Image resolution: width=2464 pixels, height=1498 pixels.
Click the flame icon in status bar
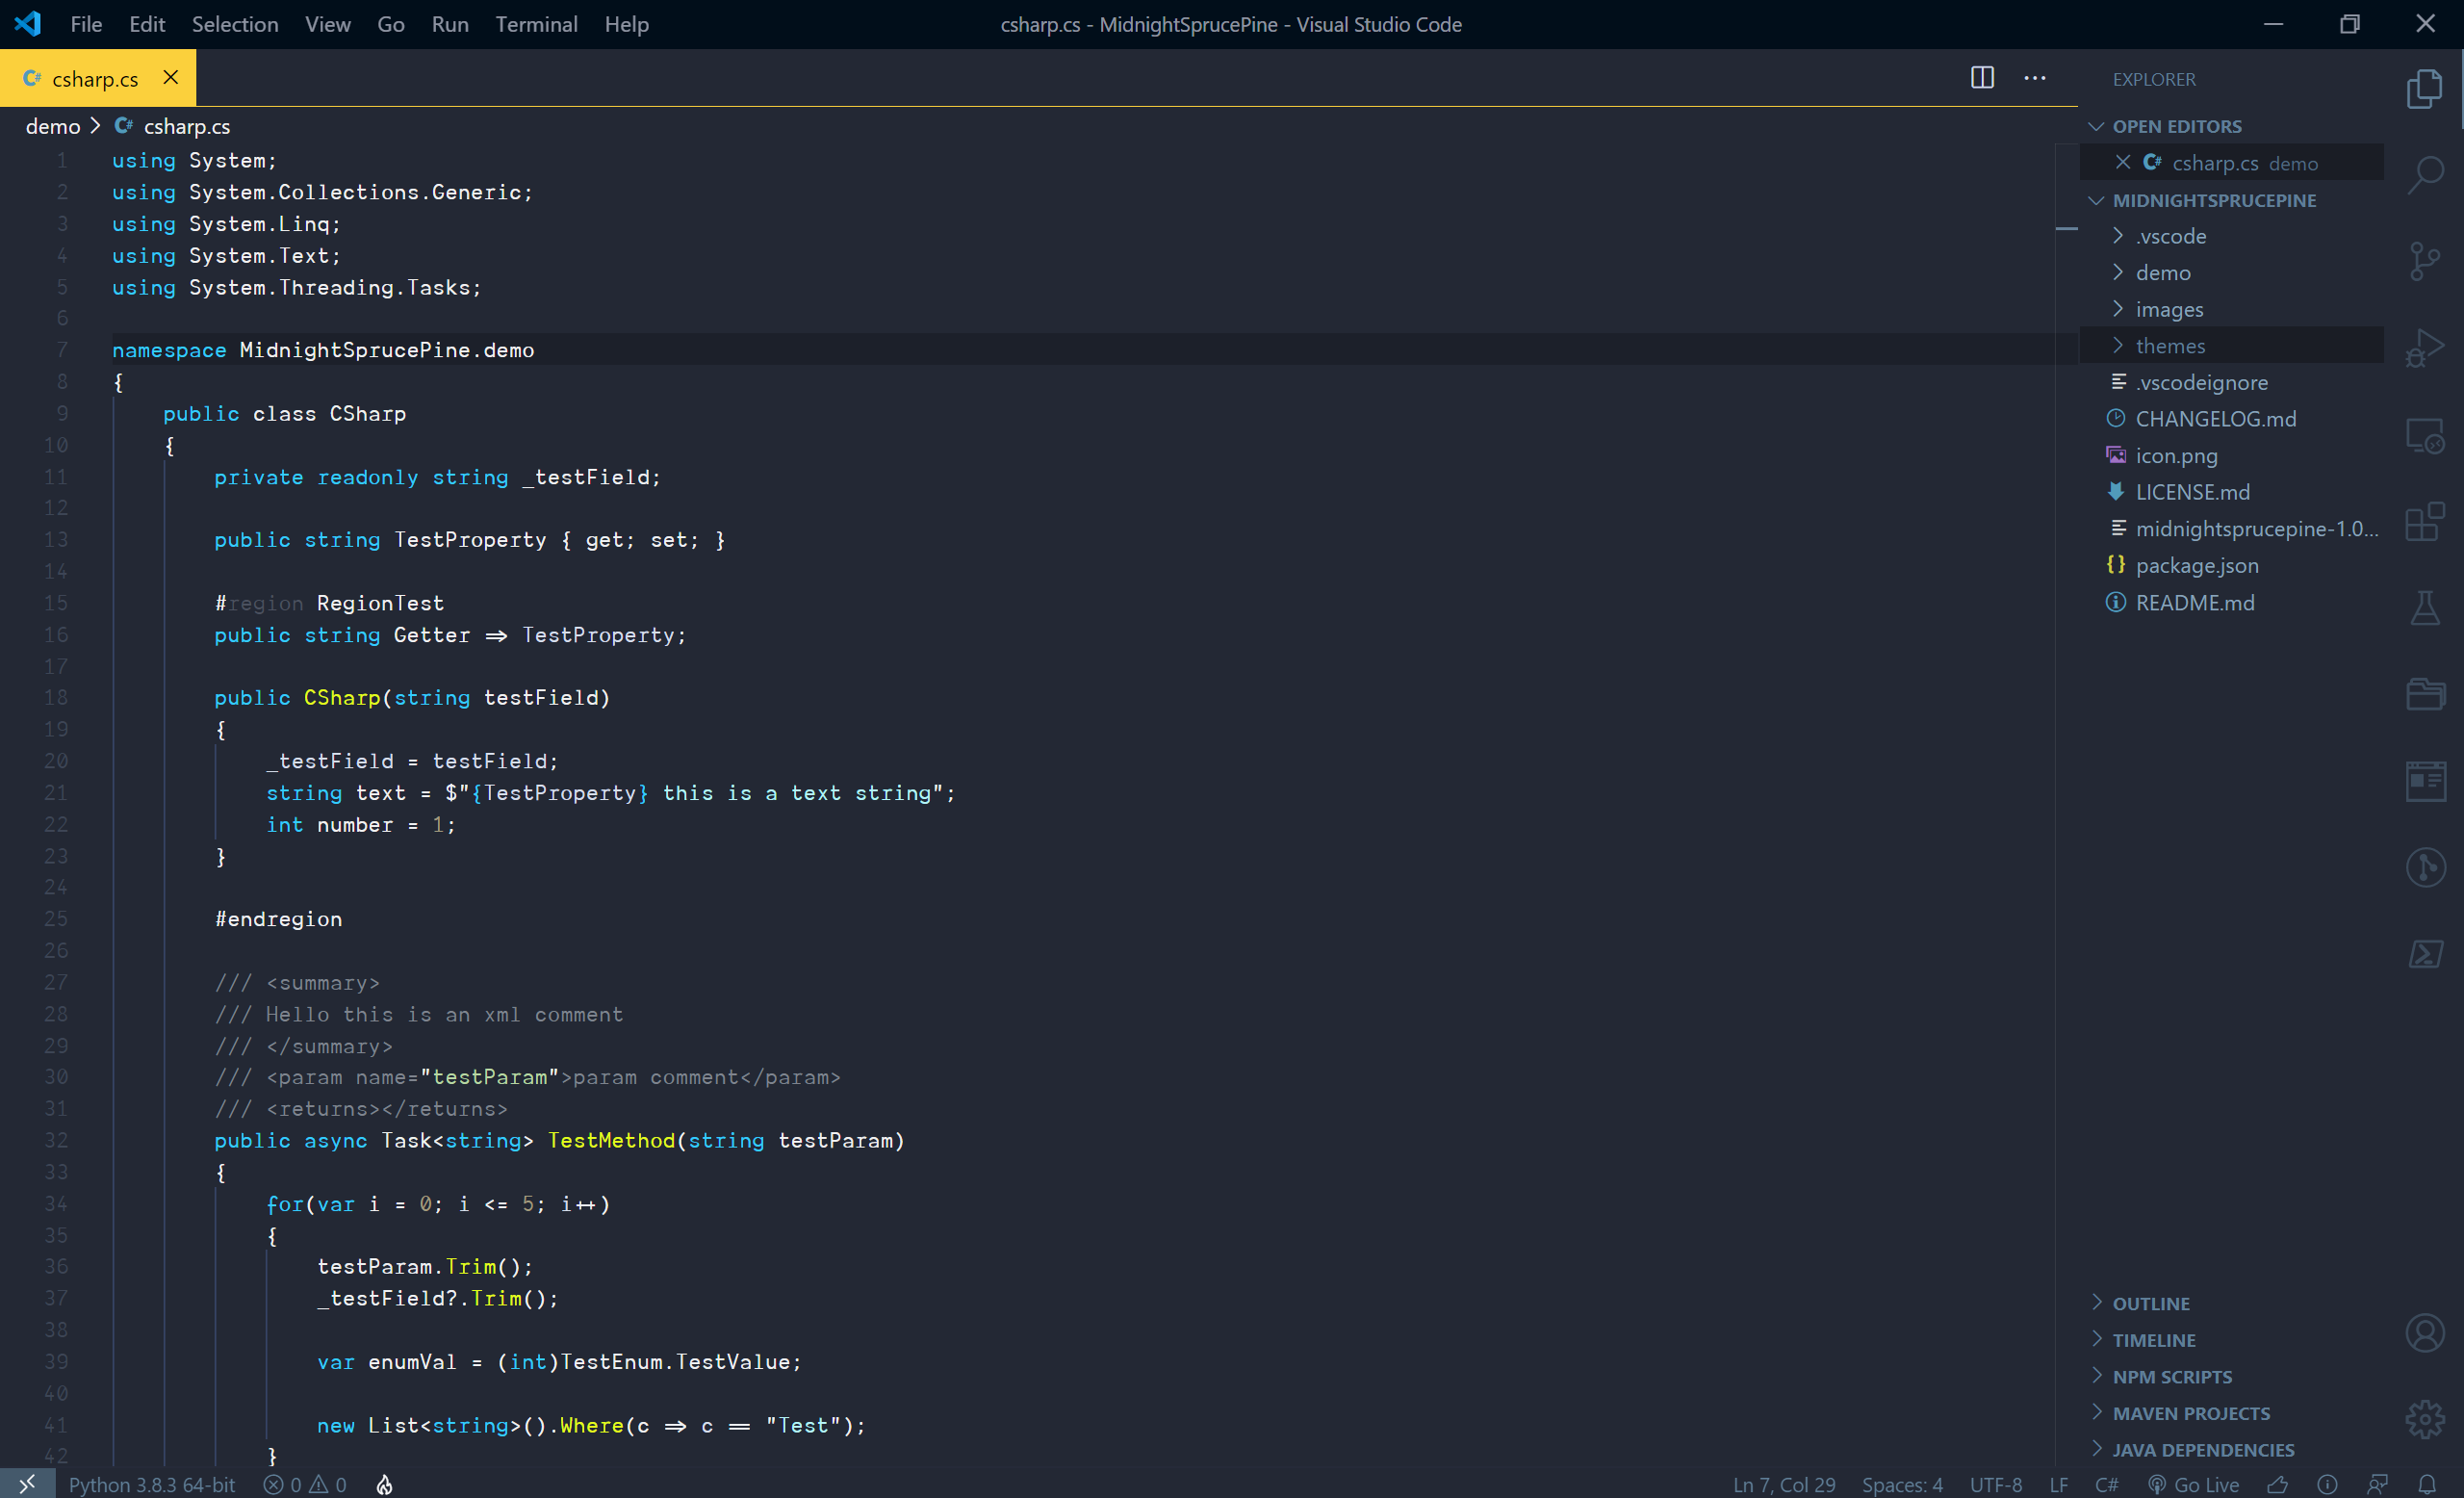[x=384, y=1484]
